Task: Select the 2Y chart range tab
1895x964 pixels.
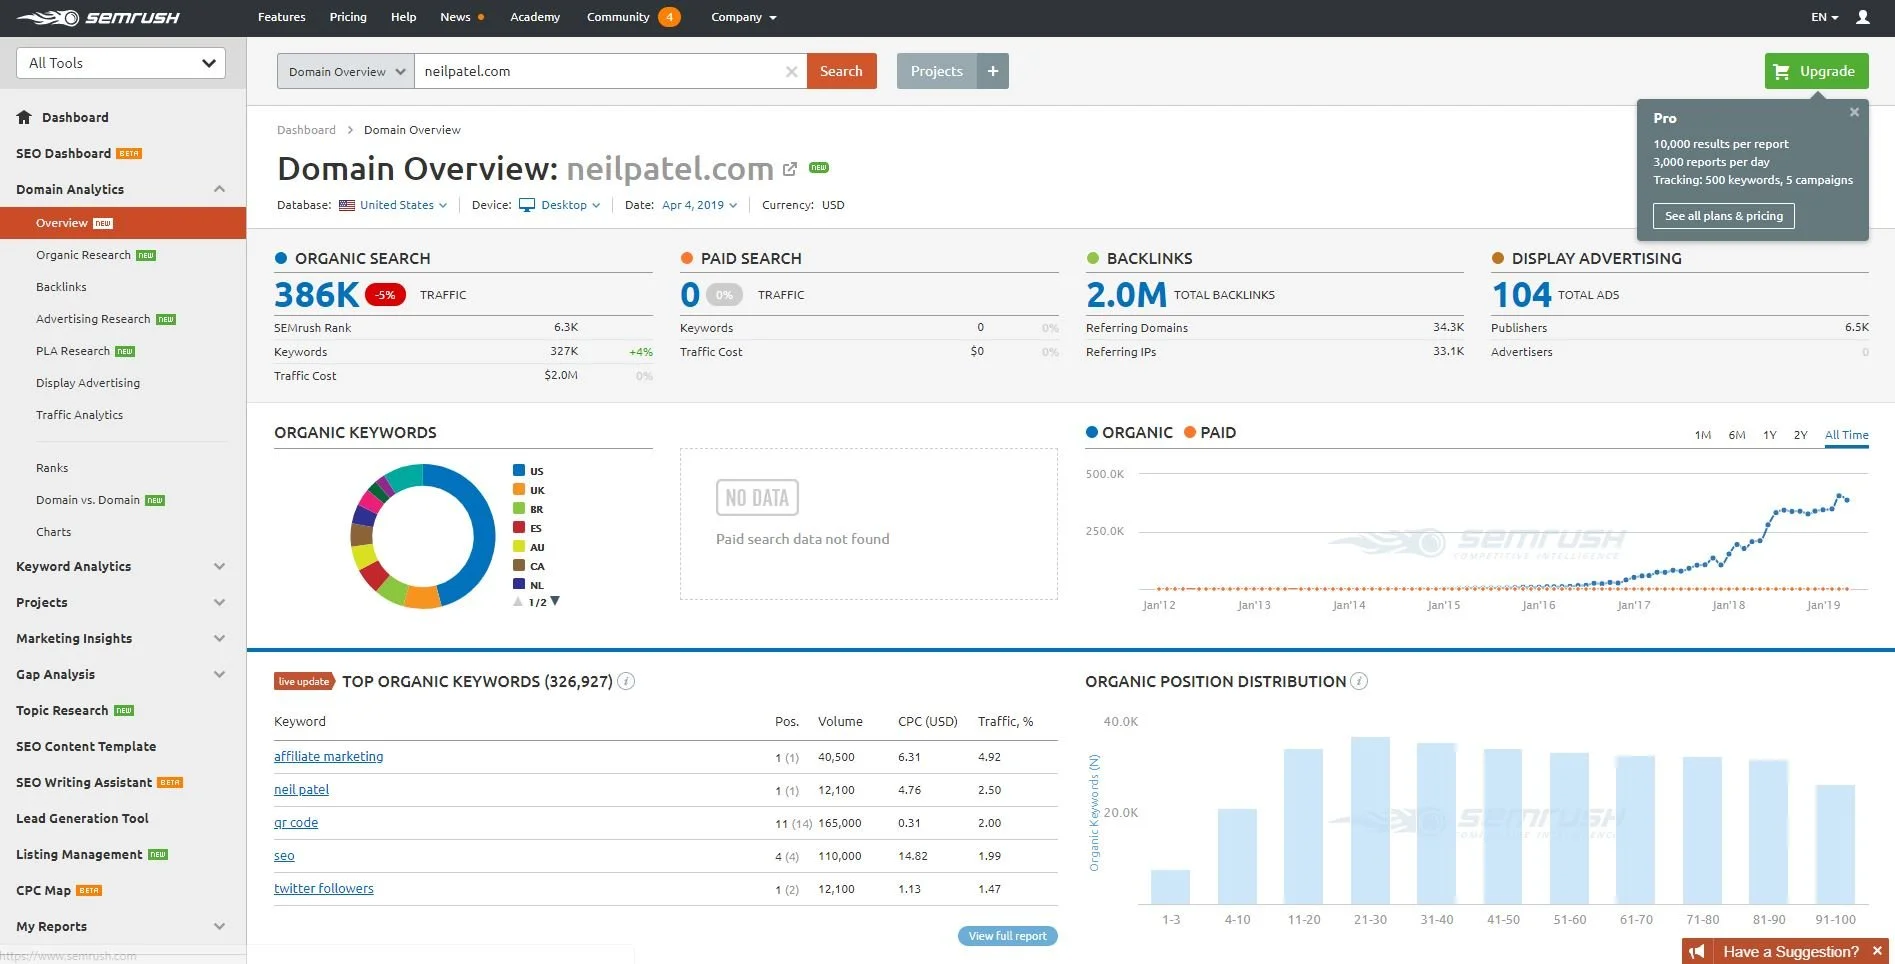Action: point(1800,435)
